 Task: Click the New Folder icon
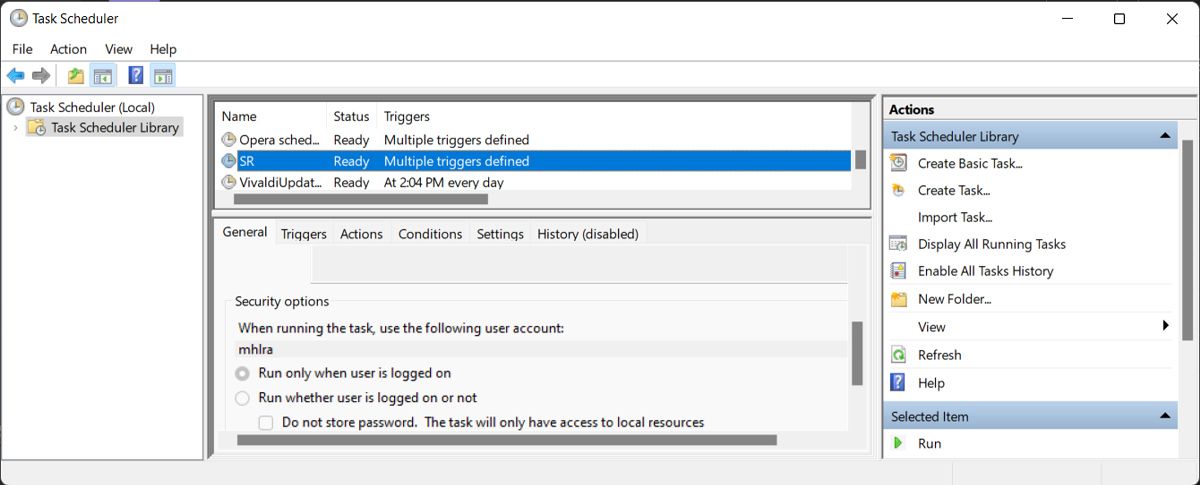click(899, 299)
